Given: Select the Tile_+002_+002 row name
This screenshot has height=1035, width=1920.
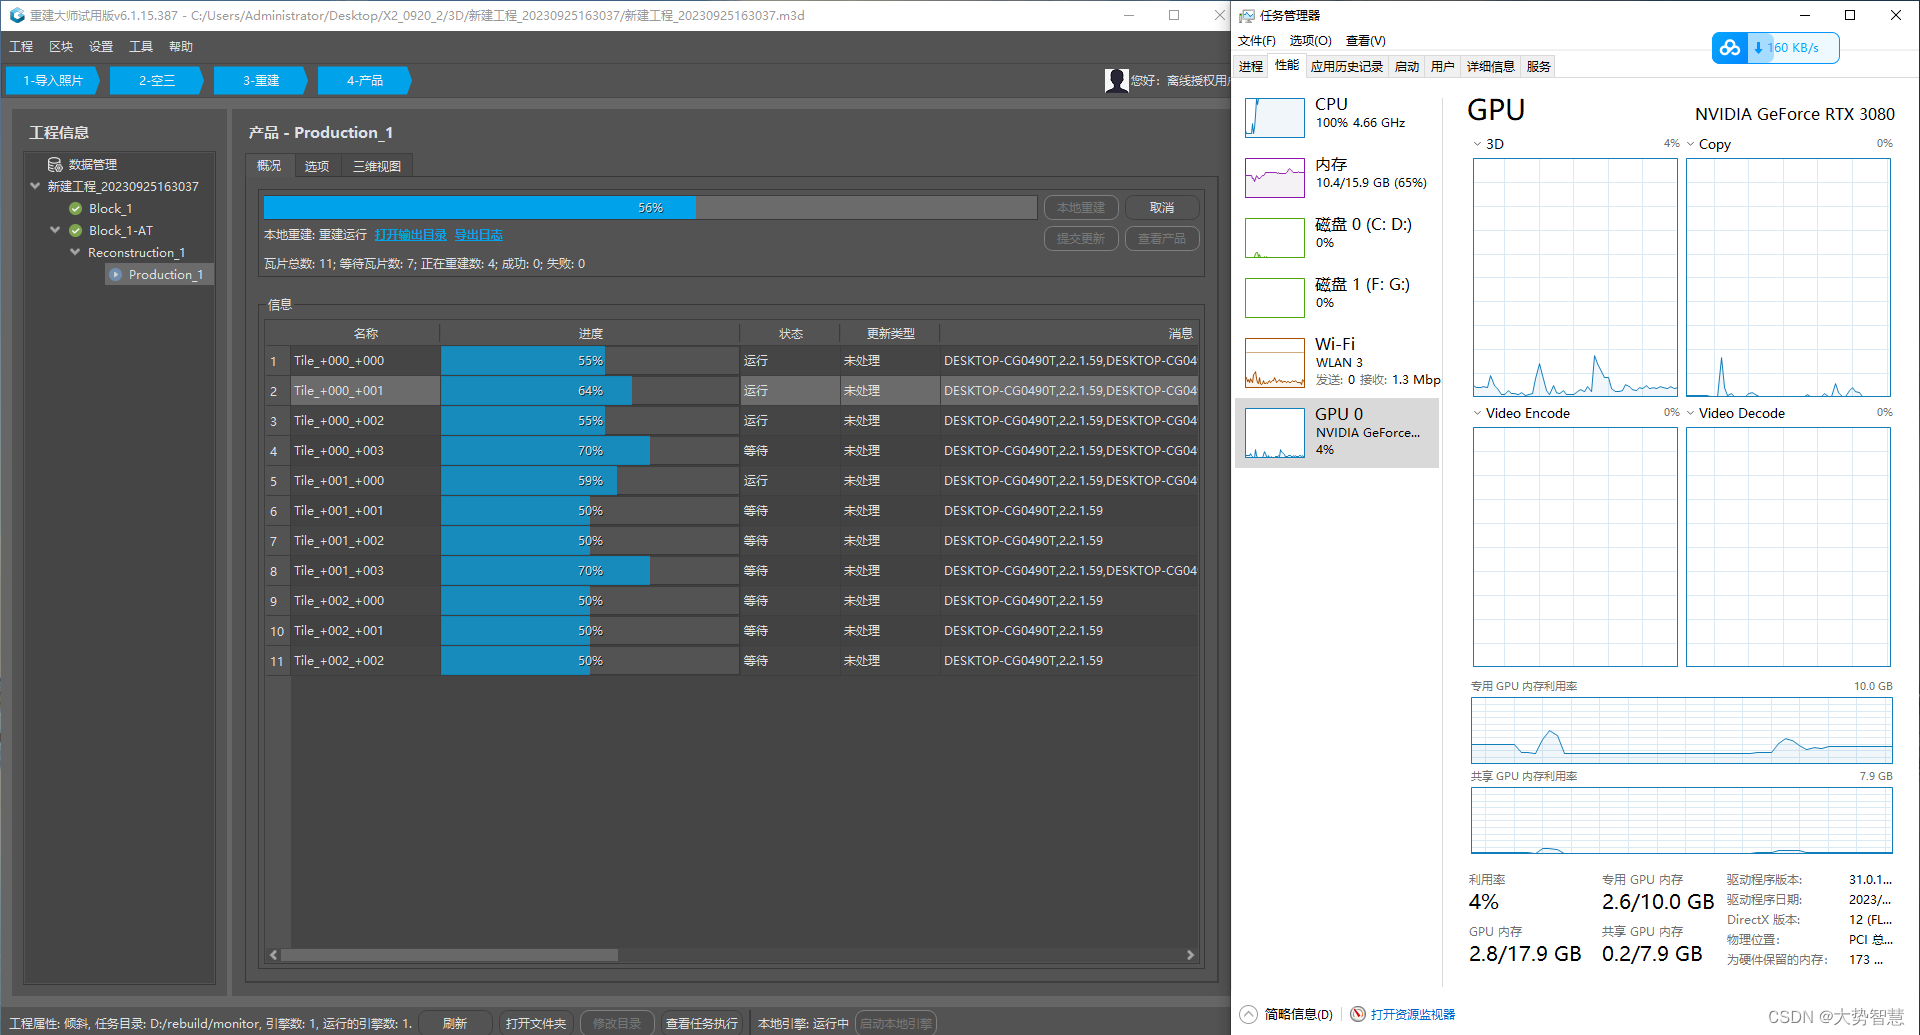Looking at the screenshot, I should [x=339, y=661].
